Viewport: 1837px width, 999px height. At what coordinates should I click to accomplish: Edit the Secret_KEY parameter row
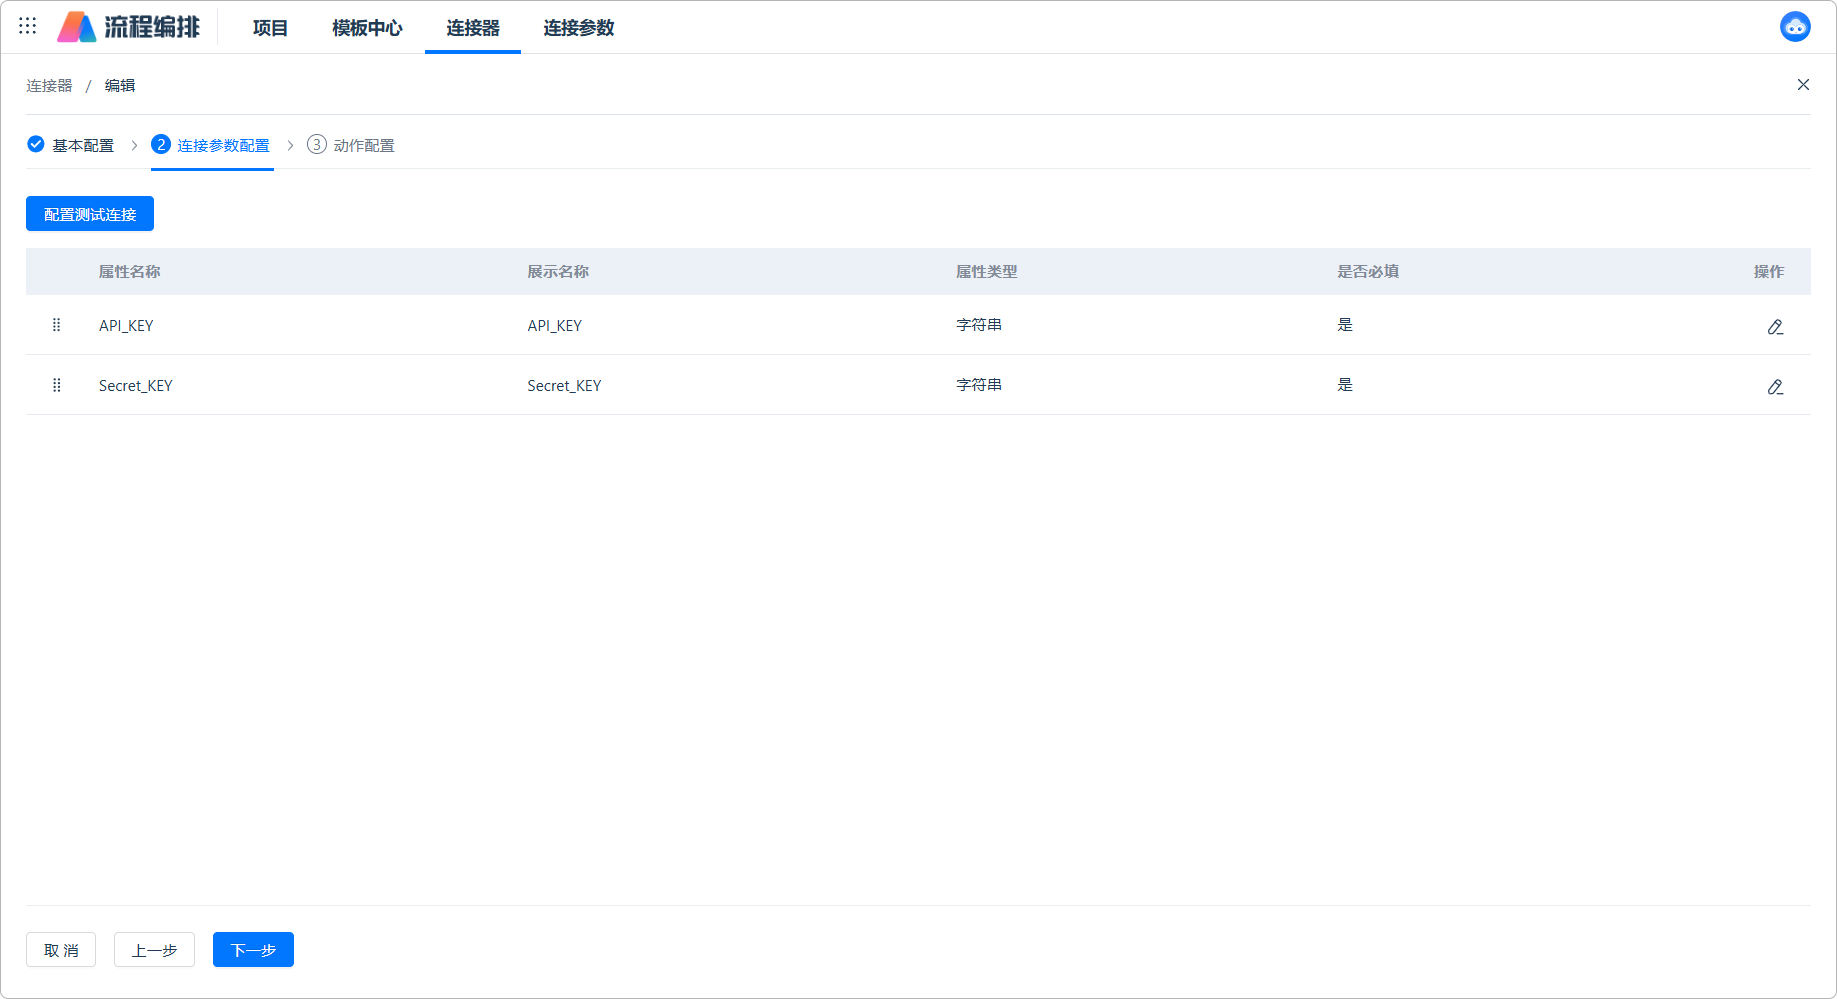(1774, 386)
